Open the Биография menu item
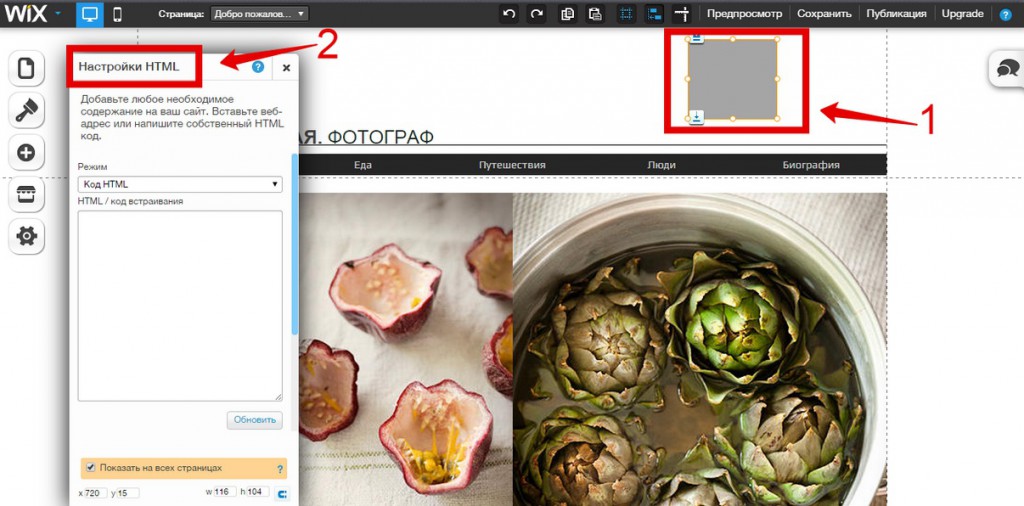1024x506 pixels. [811, 165]
